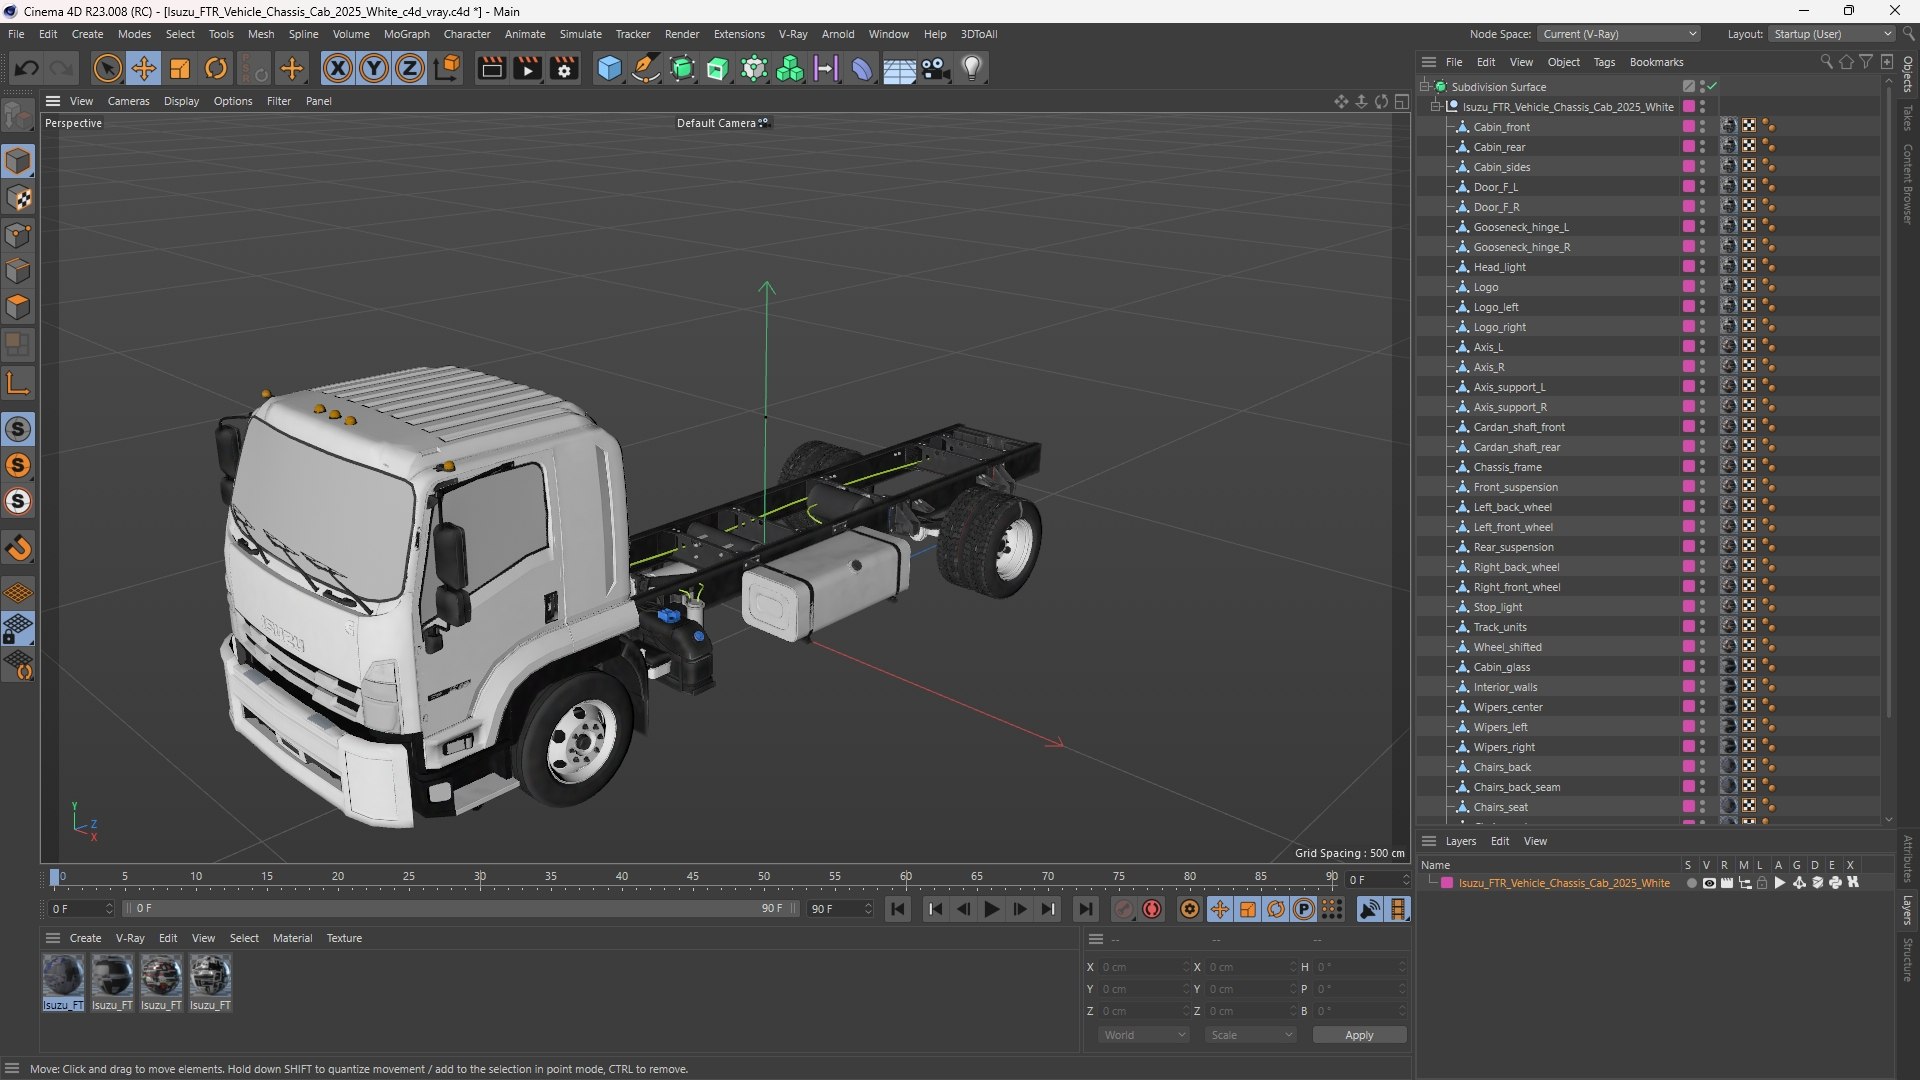Play the animation forward
Viewport: 1920px width, 1080px height.
pyautogui.click(x=991, y=909)
